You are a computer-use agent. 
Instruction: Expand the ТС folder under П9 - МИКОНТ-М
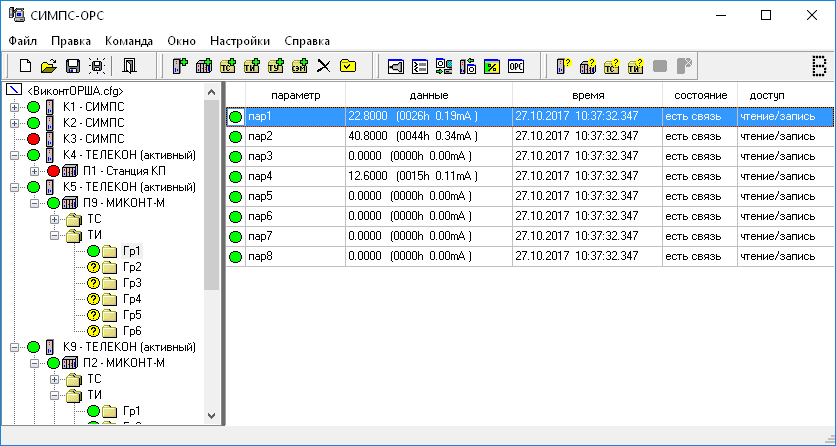tap(56, 219)
